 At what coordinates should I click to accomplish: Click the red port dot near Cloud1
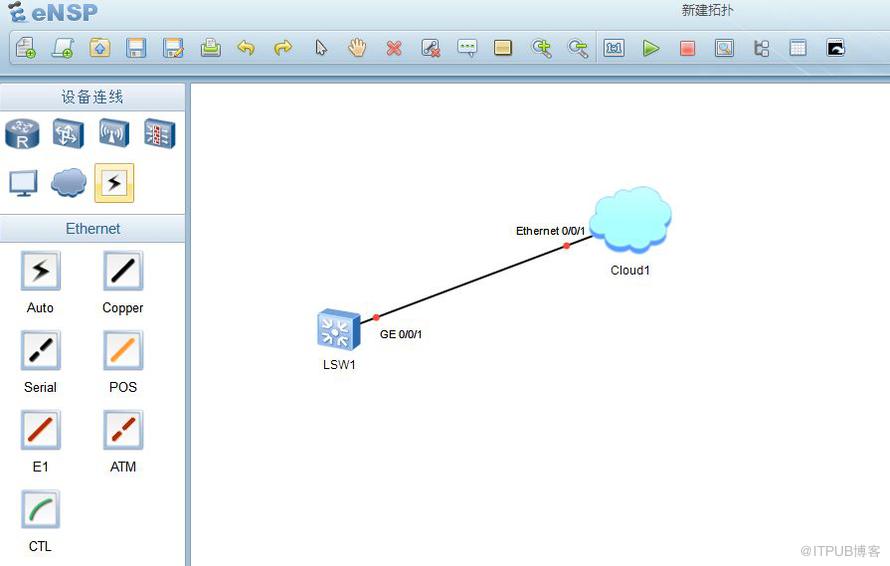pos(566,246)
